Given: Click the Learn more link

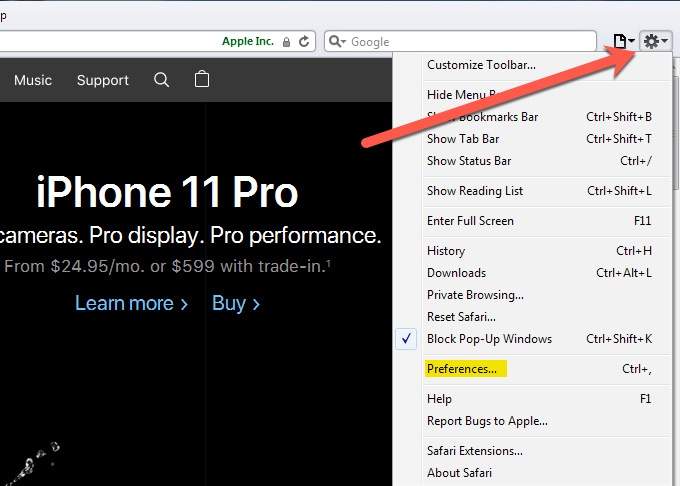Looking at the screenshot, I should 131,303.
